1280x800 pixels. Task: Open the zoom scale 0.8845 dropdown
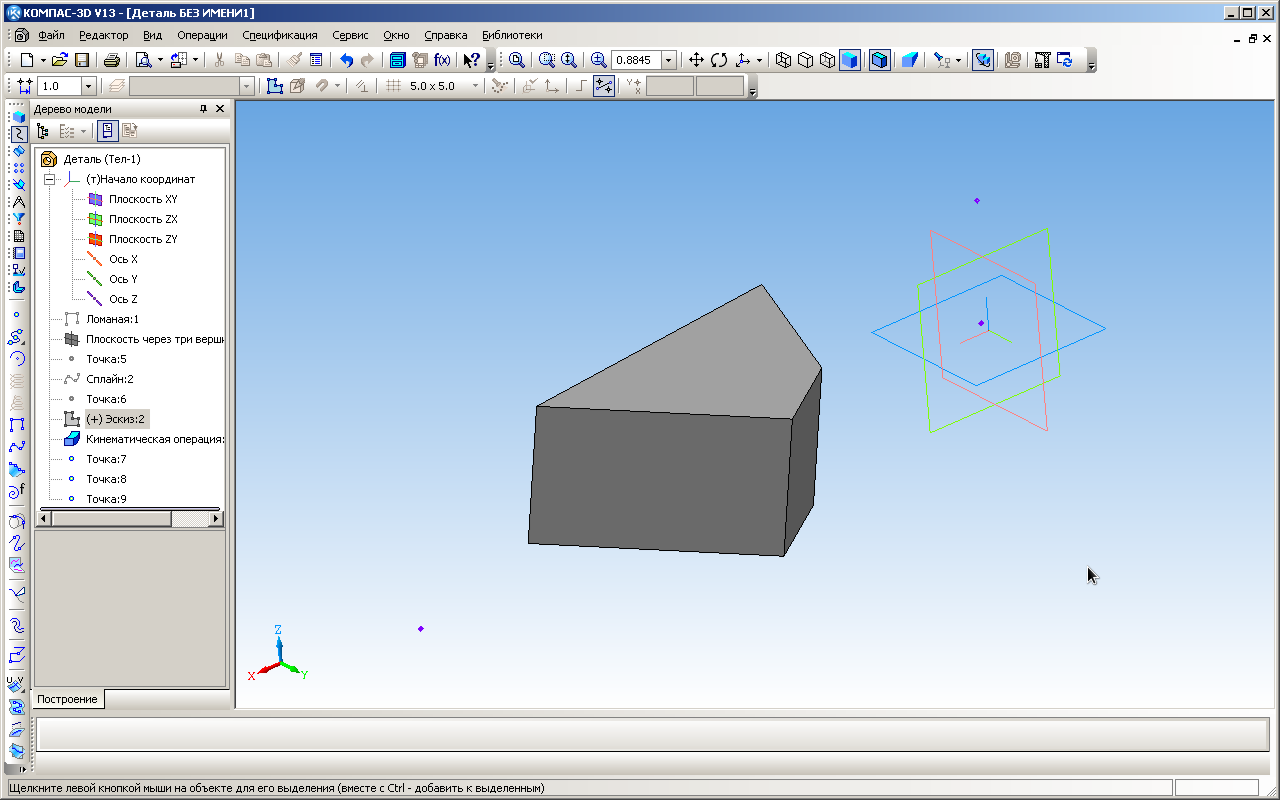click(668, 60)
